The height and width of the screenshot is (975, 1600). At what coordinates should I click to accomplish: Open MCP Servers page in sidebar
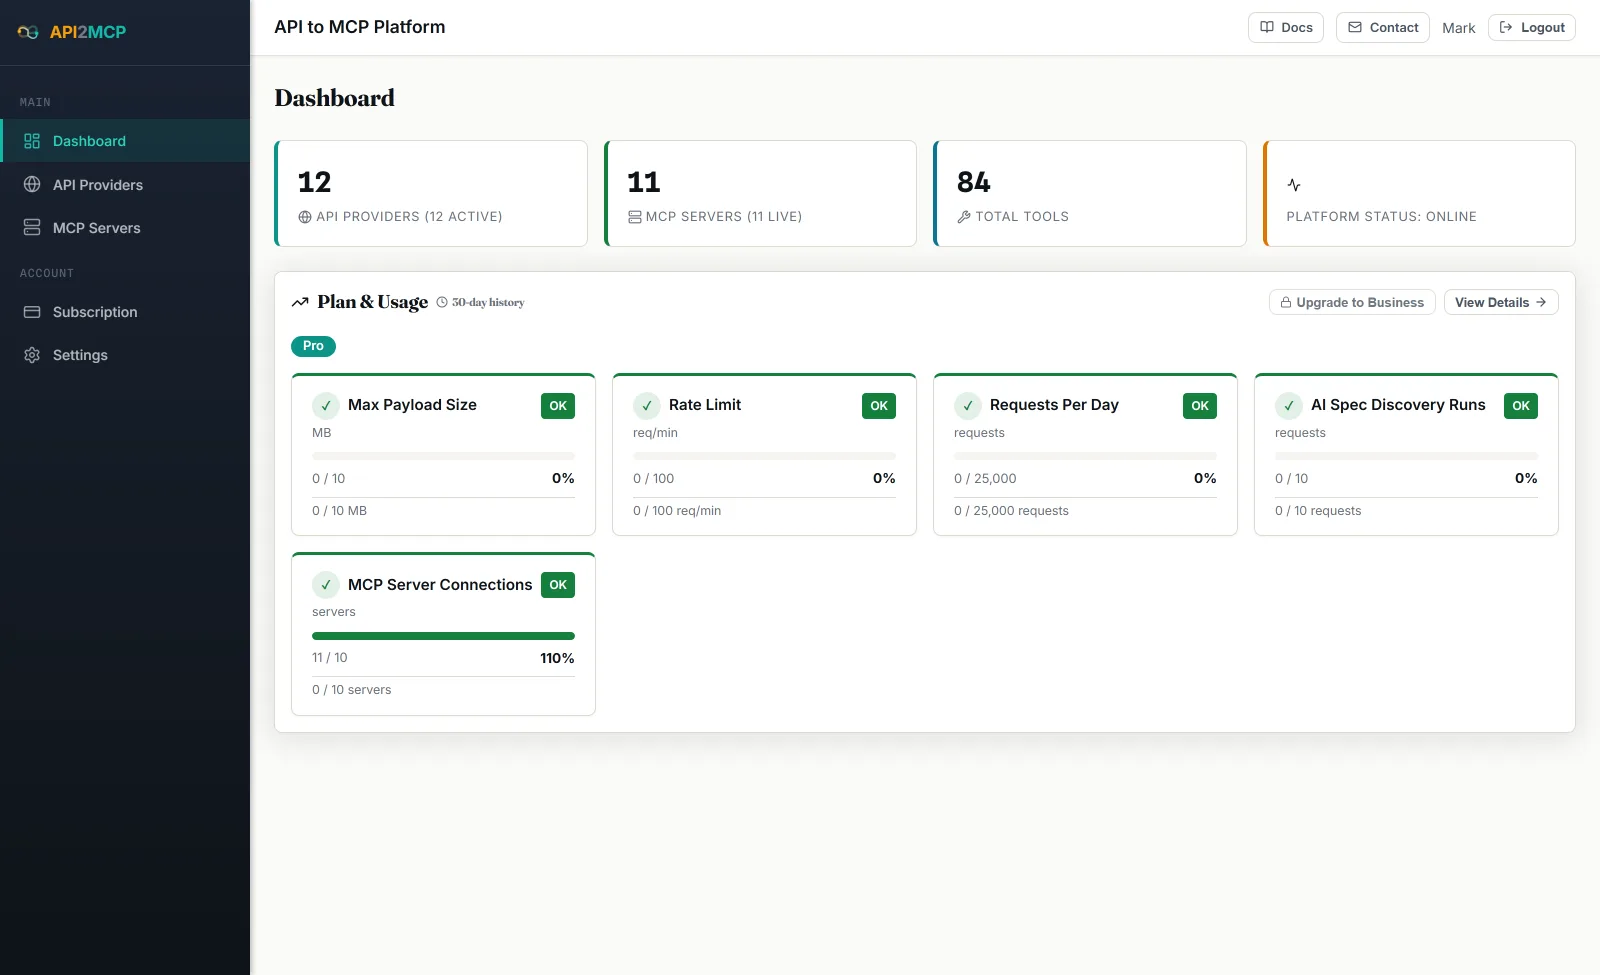125,228
